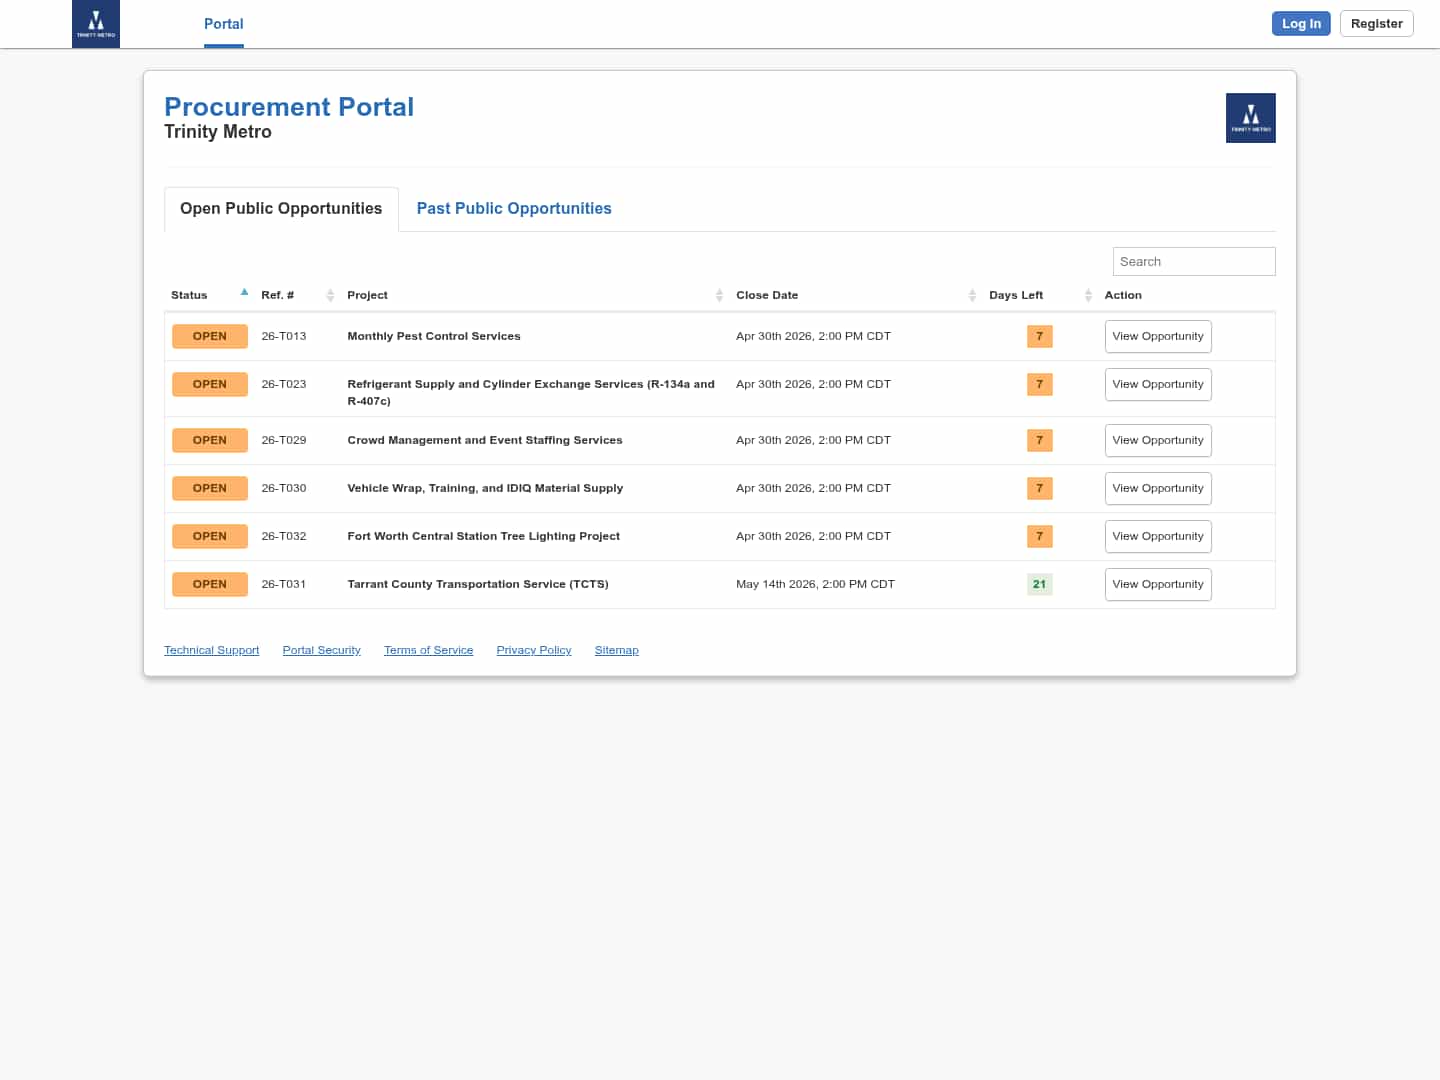Image resolution: width=1440 pixels, height=1080 pixels.
Task: Switch to Past Public Opportunities tab
Action: 514,209
